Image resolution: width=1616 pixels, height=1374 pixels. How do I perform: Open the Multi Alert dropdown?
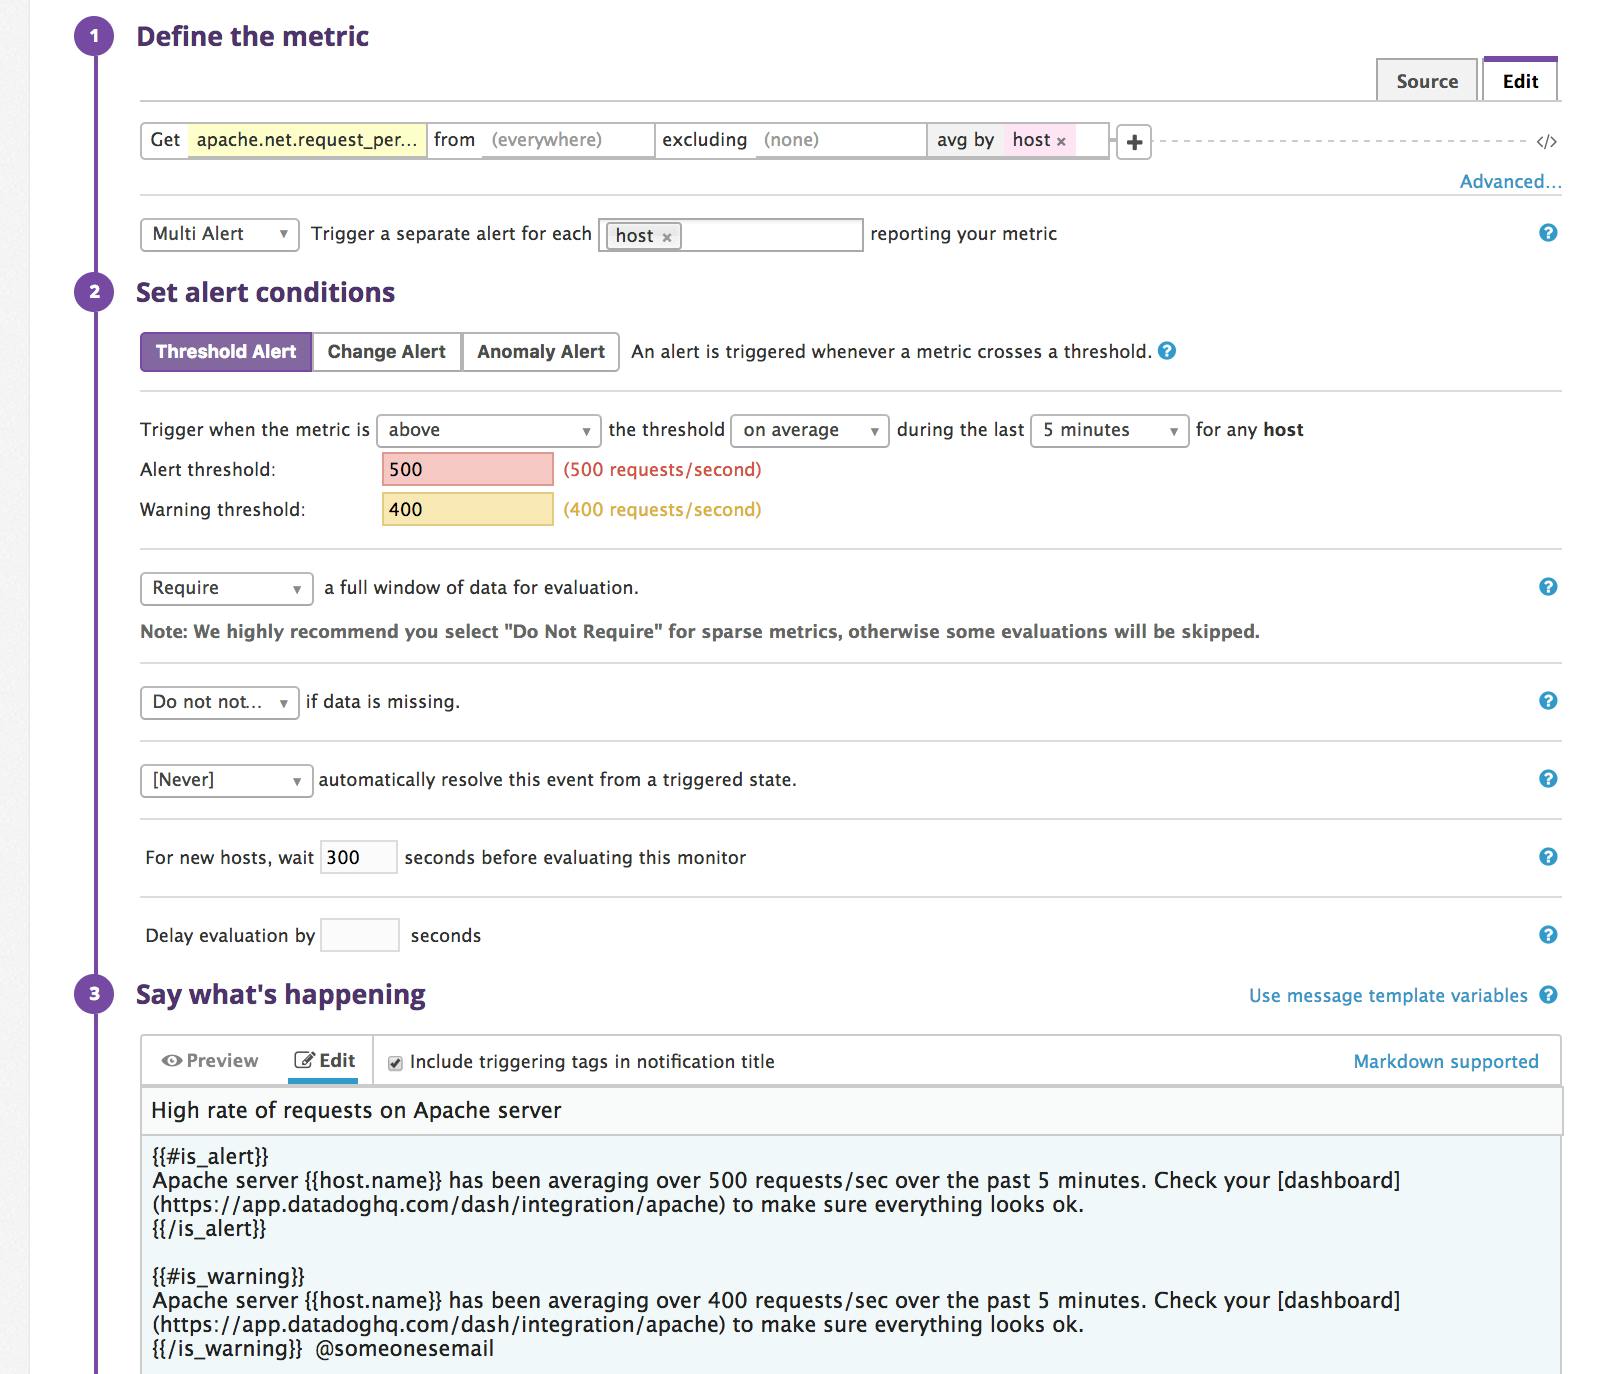218,234
